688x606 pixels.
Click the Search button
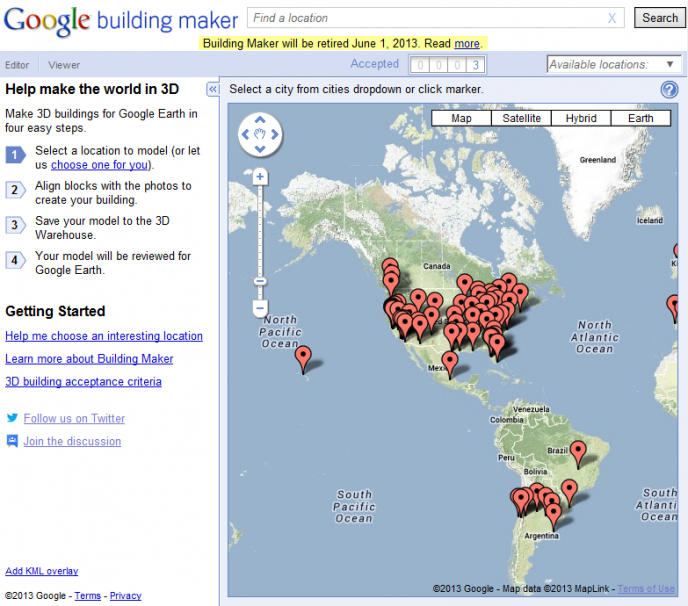point(660,18)
